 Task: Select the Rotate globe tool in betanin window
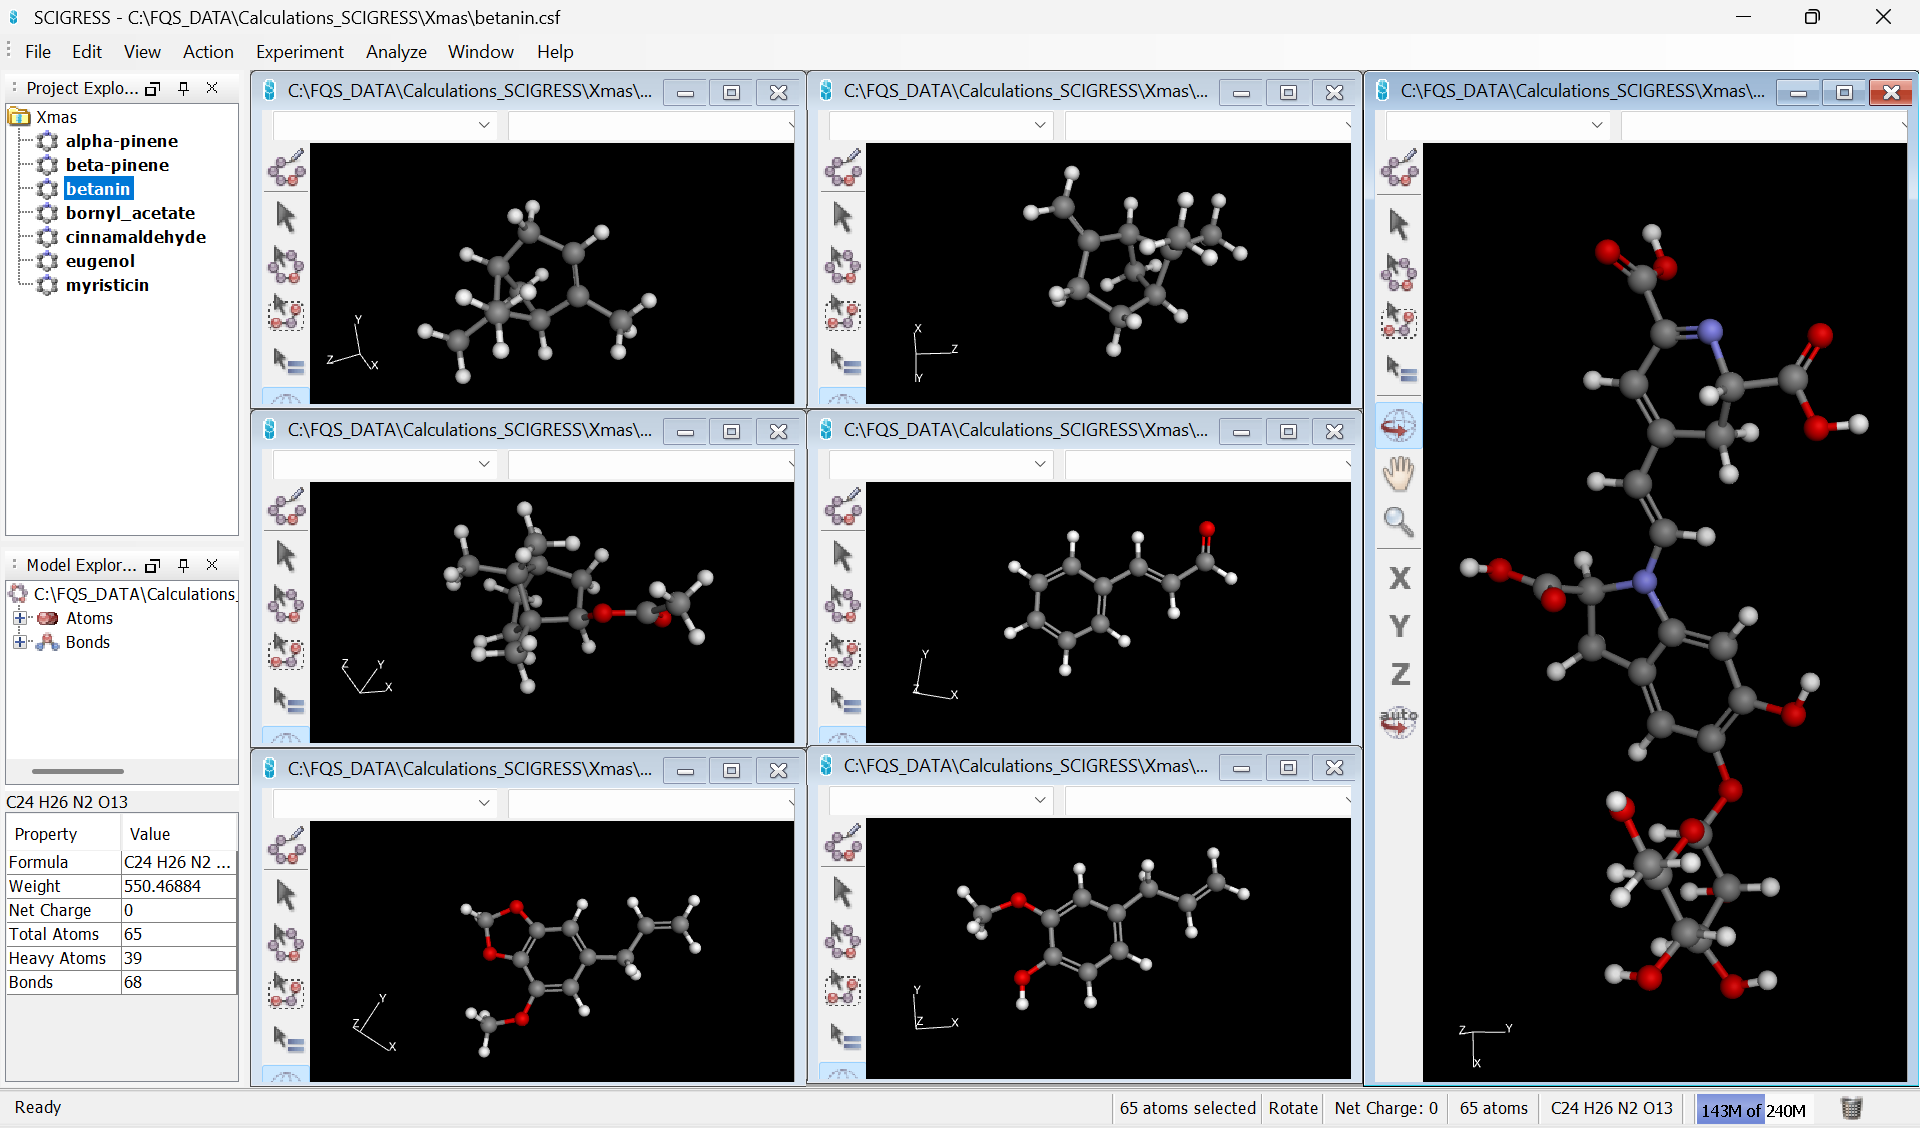[x=1398, y=427]
